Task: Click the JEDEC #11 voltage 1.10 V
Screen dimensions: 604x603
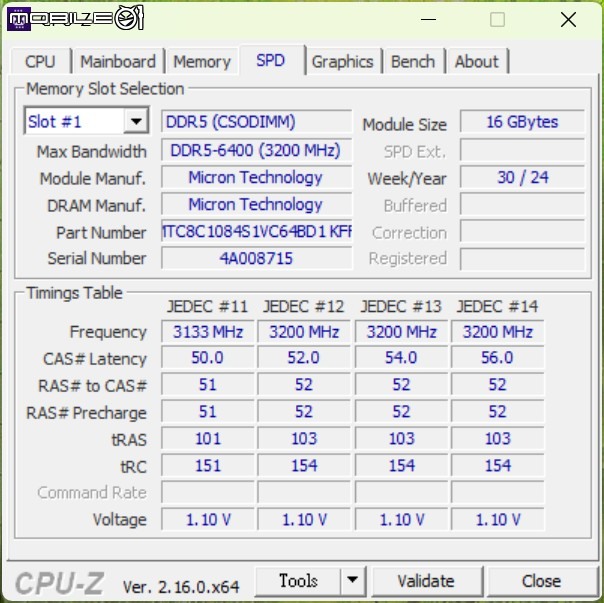Action: (x=208, y=519)
